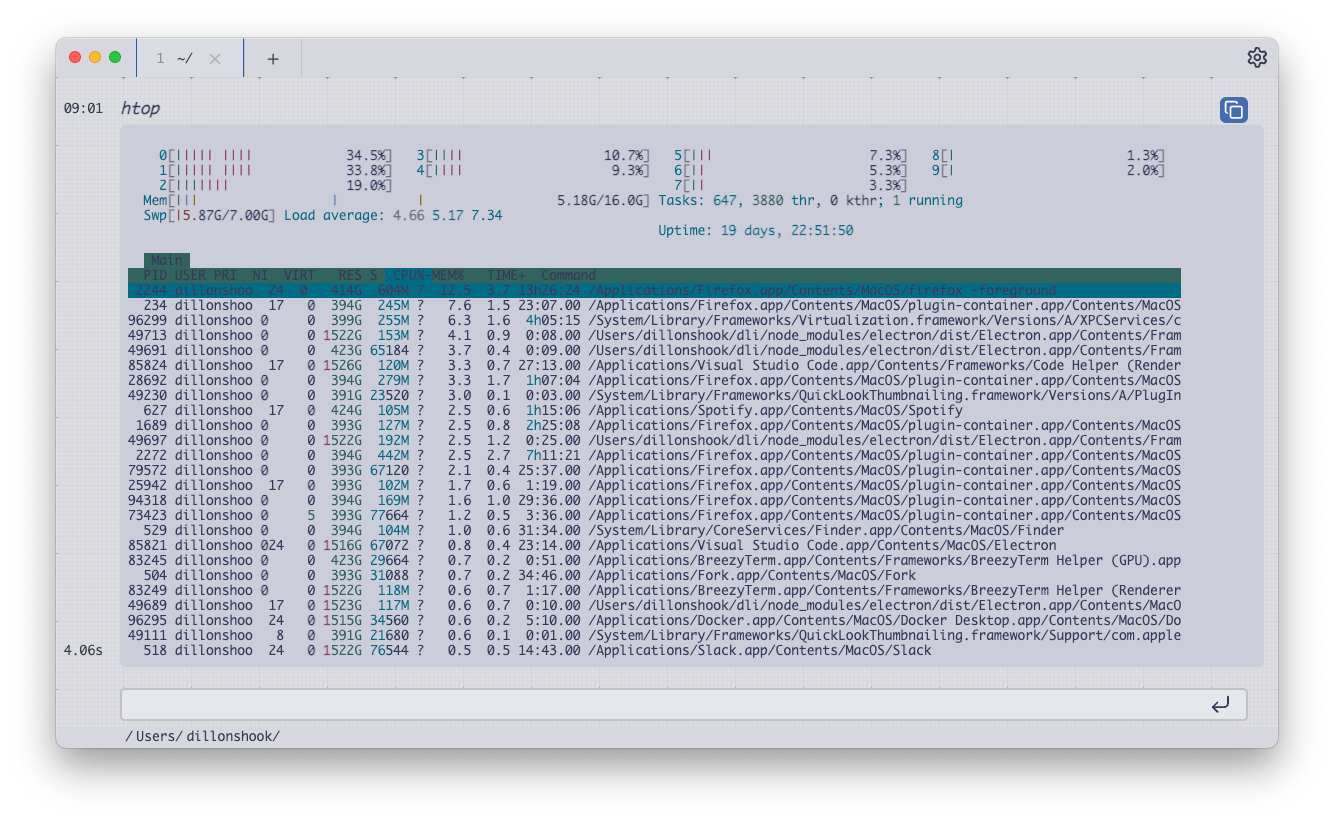Open terminal settings with the gear icon
The image size is (1334, 822).
click(x=1257, y=58)
